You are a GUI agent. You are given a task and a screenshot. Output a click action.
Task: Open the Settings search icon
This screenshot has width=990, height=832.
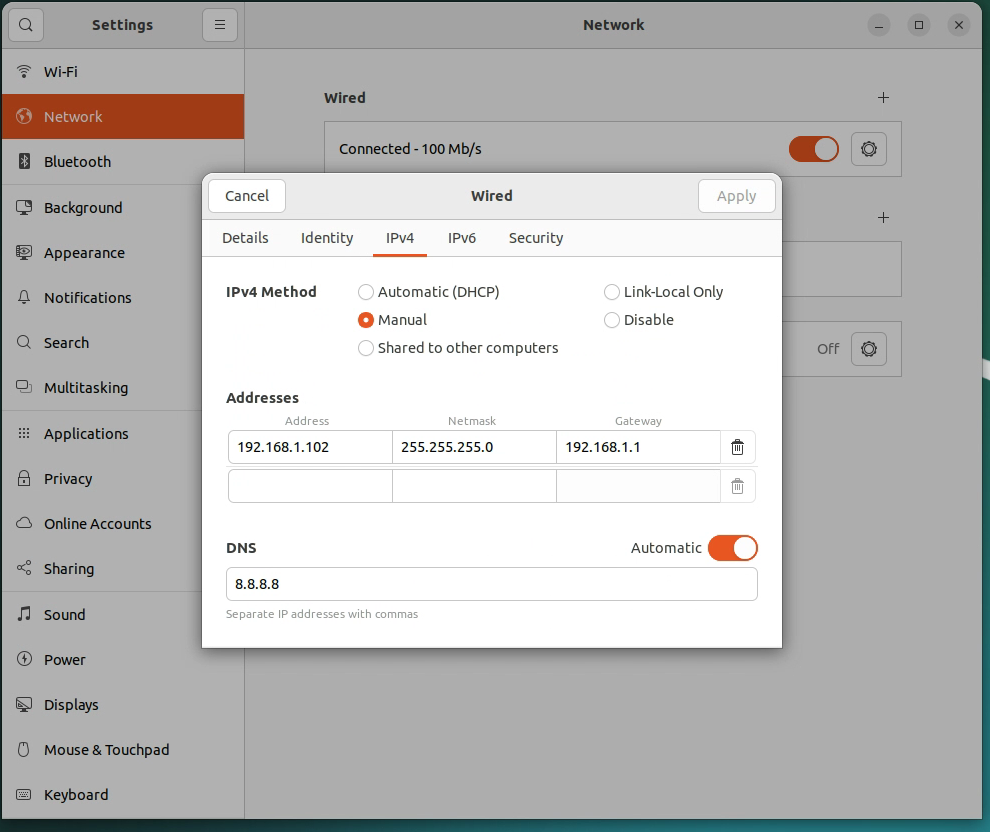[x=25, y=24]
